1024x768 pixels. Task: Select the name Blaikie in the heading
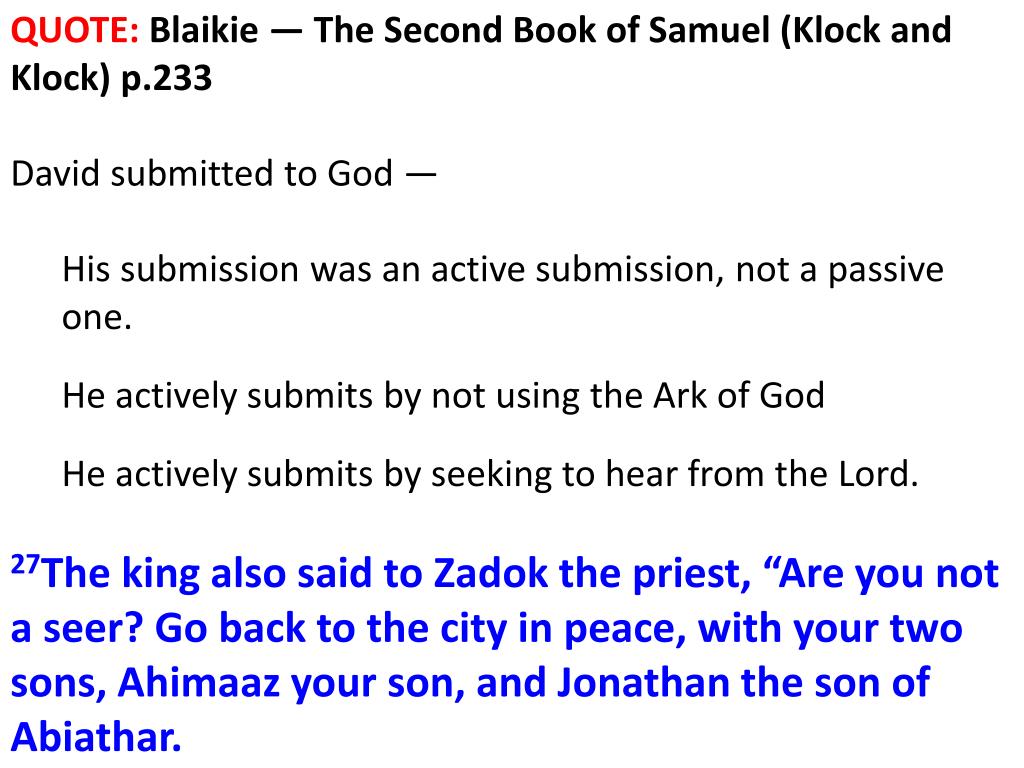tap(204, 30)
